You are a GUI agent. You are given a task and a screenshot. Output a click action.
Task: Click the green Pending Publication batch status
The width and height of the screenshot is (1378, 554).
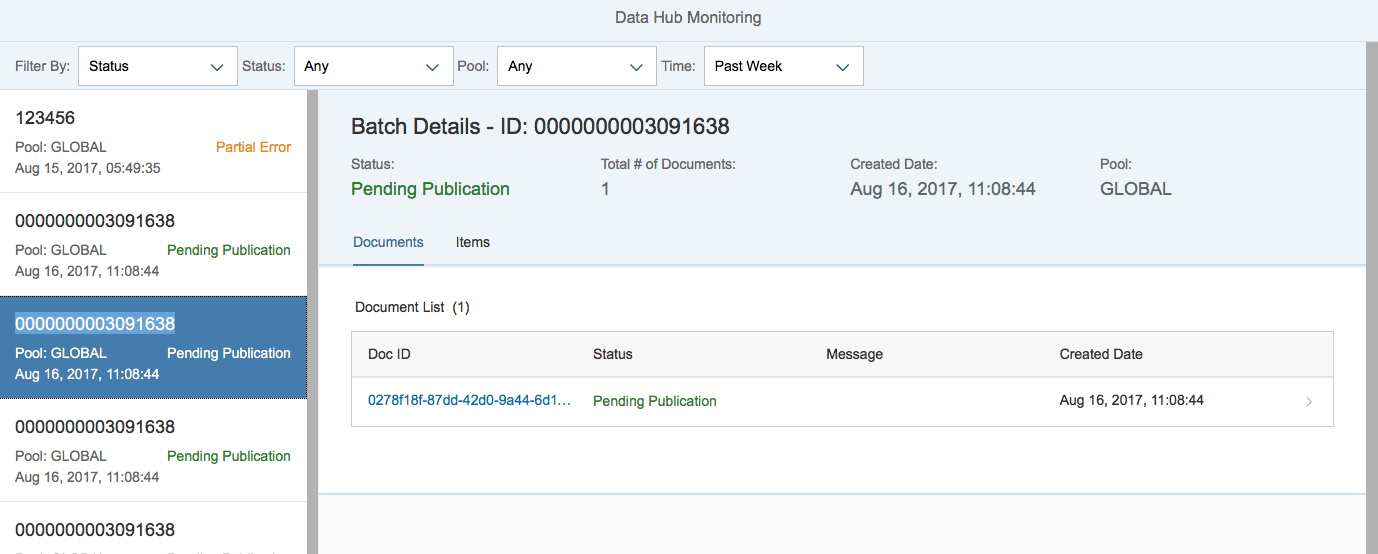[x=430, y=189]
